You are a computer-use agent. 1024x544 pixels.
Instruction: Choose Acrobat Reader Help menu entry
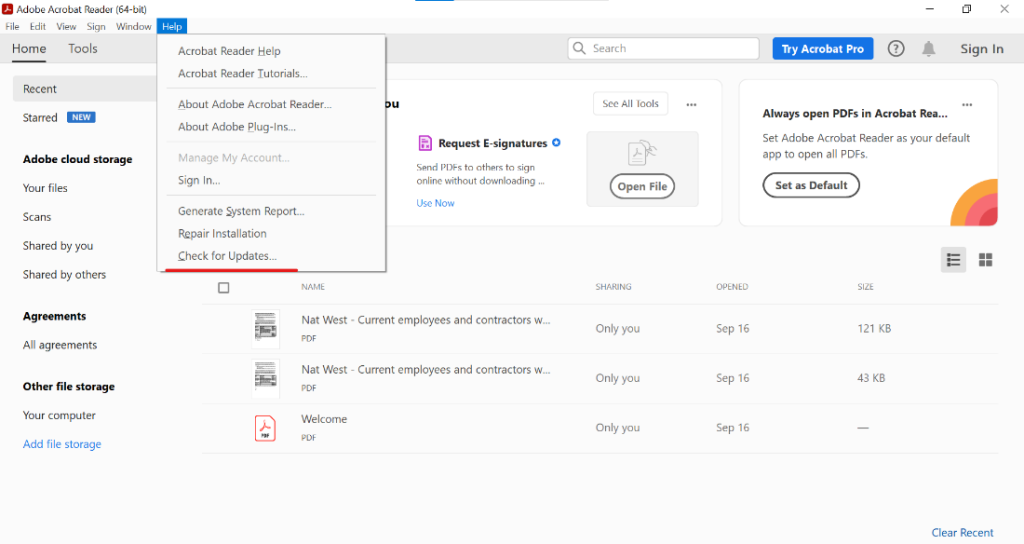coord(229,51)
